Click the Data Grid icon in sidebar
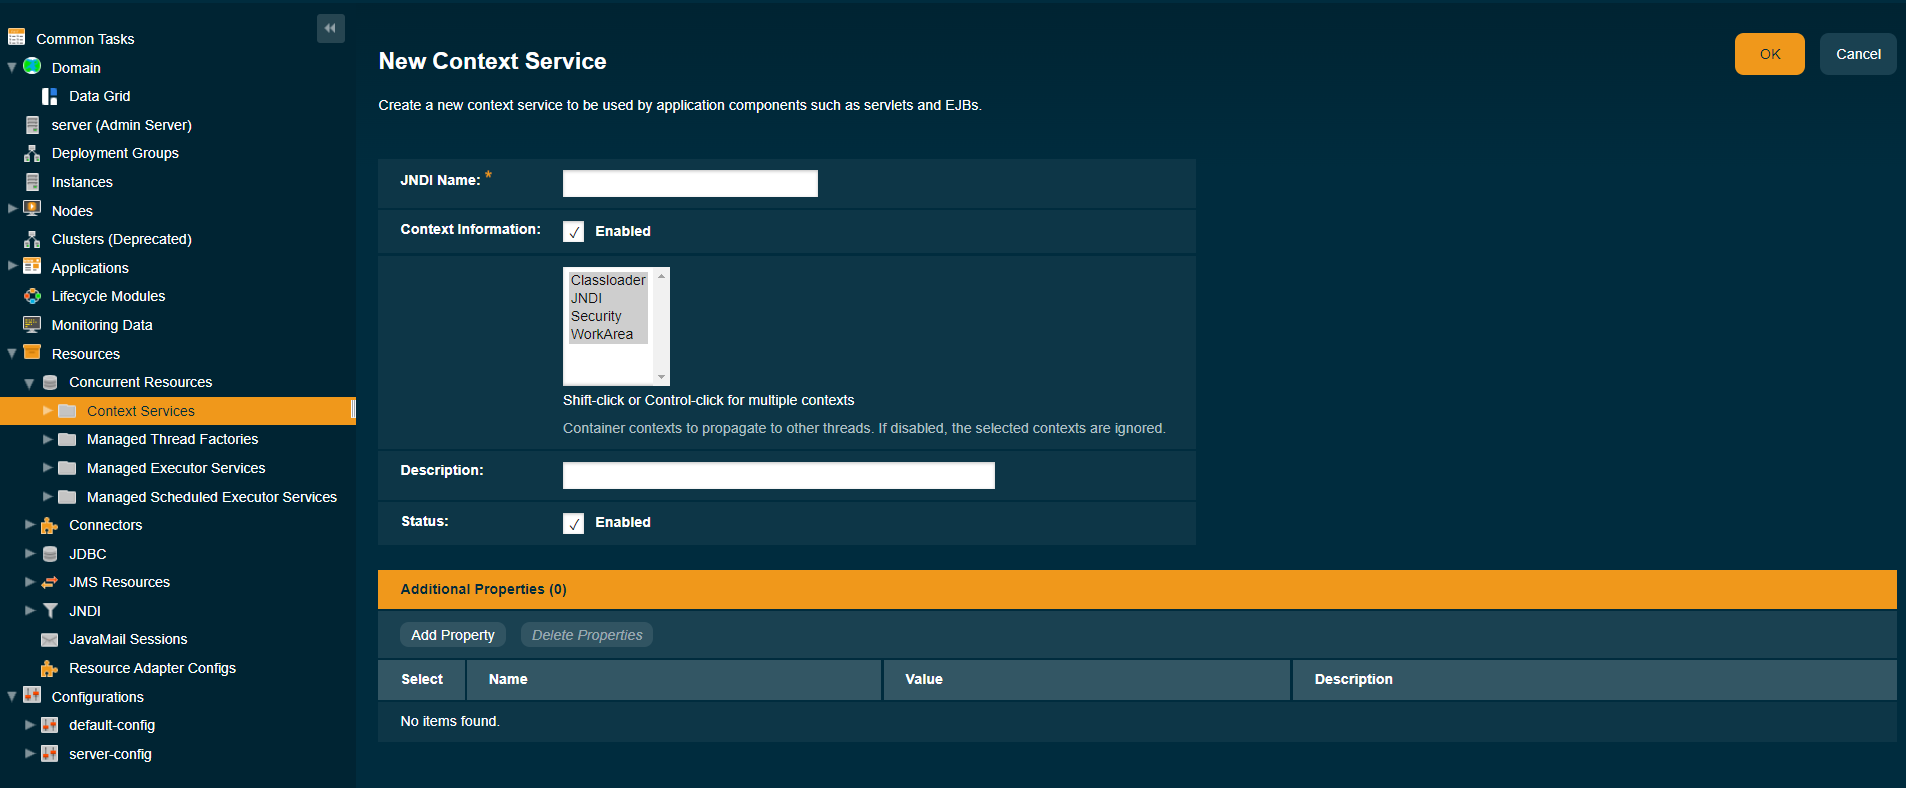 [x=49, y=96]
